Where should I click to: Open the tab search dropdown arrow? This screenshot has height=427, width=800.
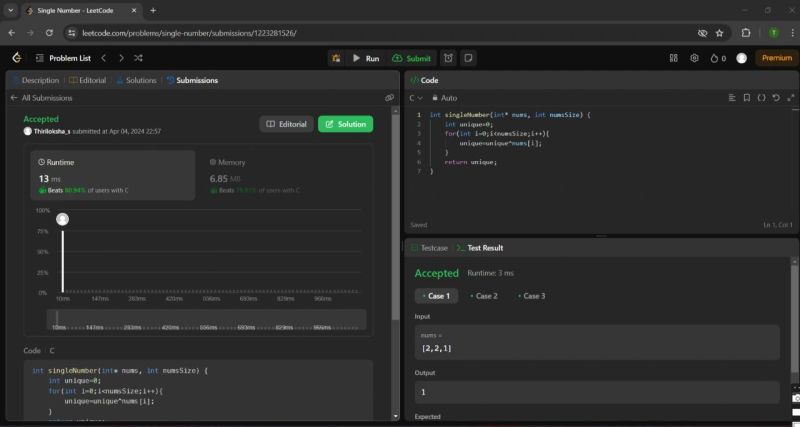(10, 10)
